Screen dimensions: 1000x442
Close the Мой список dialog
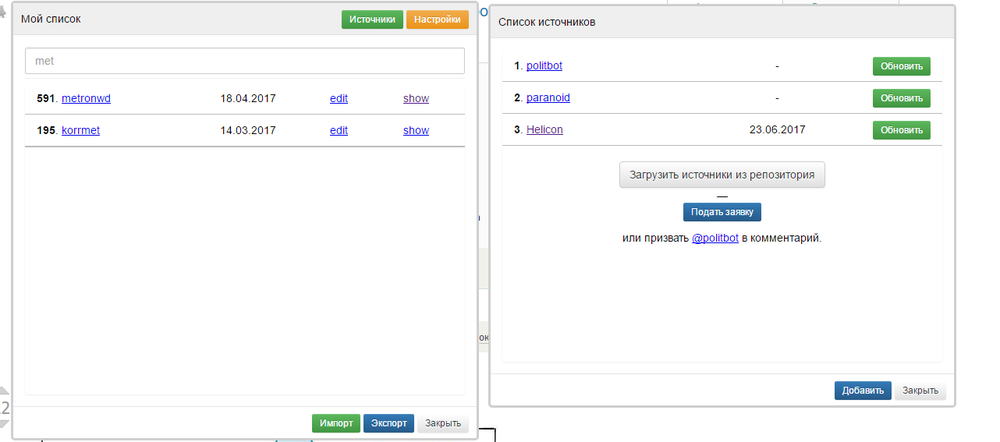point(443,423)
